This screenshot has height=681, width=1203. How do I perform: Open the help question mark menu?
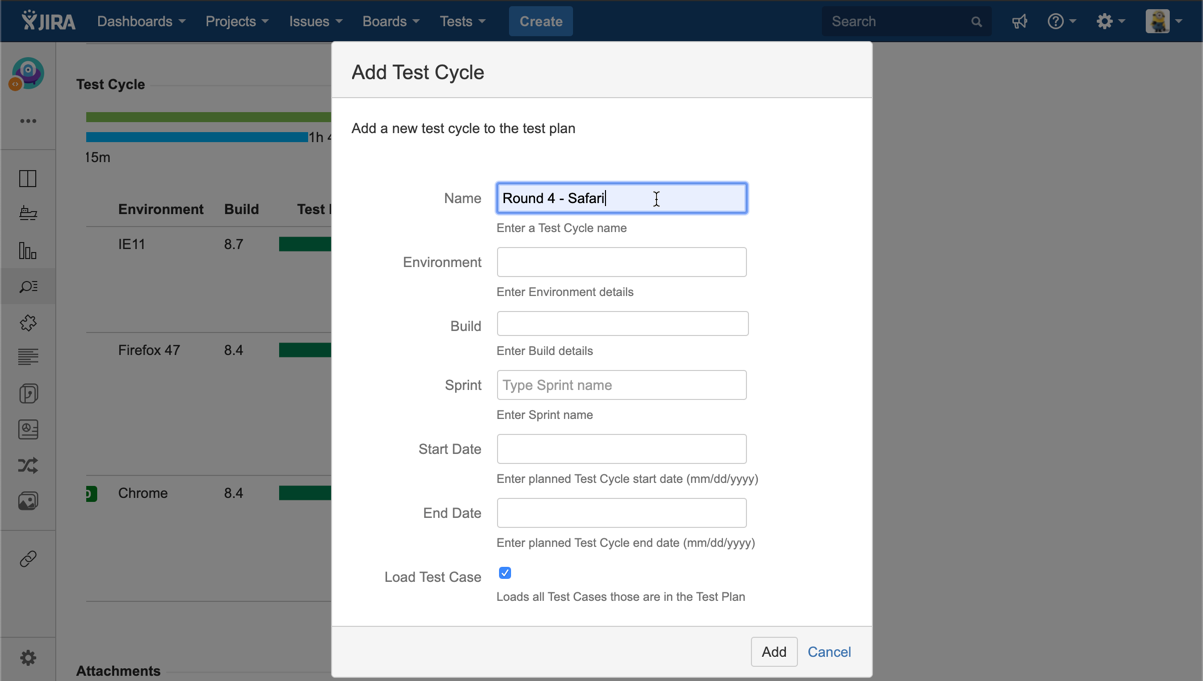coord(1060,21)
